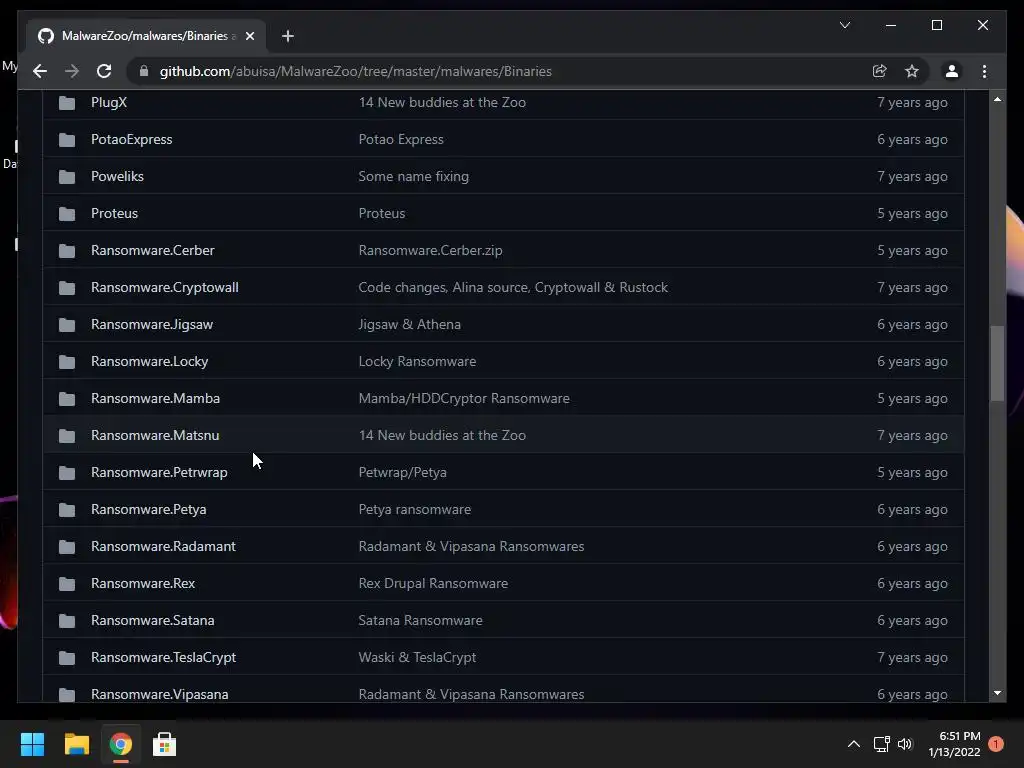1024x768 pixels.
Task: Click the Ransomware.Locky folder icon
Action: coord(67,362)
